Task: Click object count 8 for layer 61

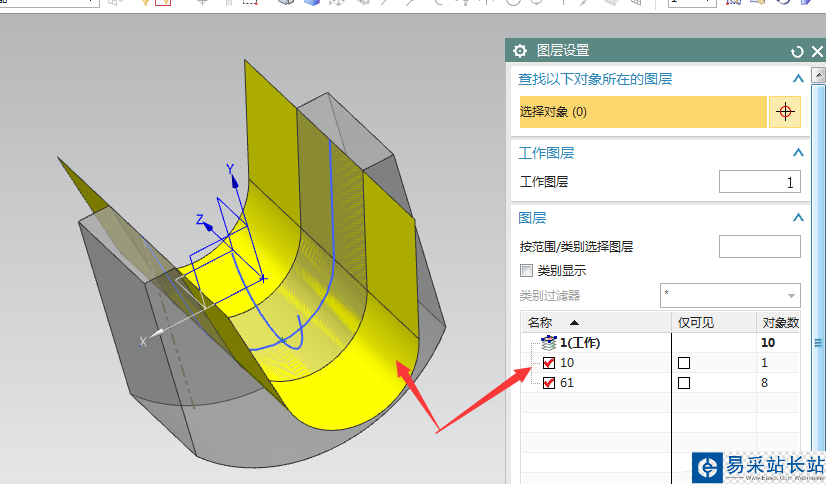Action: pos(764,383)
